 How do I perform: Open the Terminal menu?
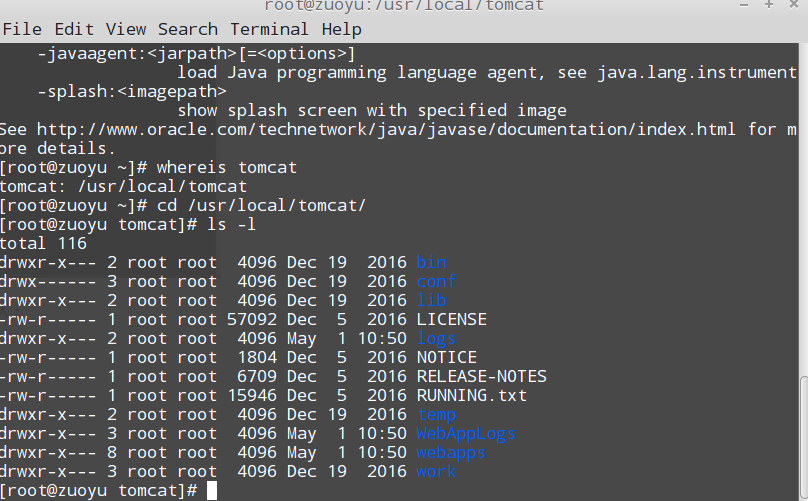coord(269,29)
